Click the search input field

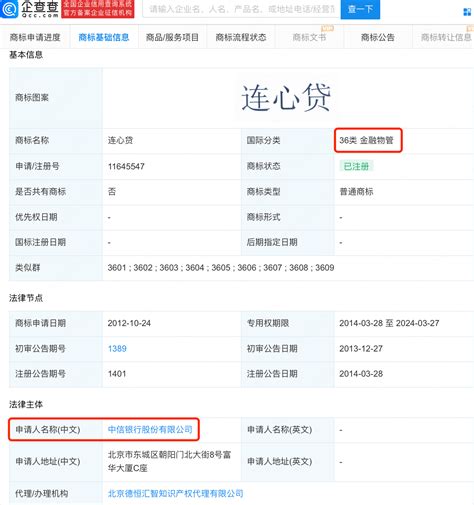point(241,9)
